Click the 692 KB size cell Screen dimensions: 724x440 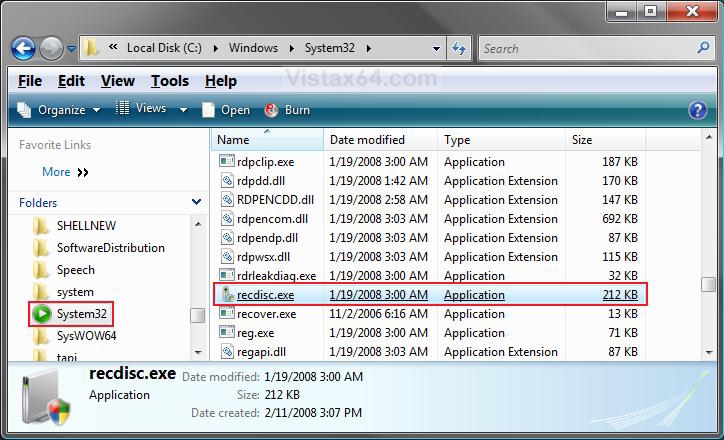[x=620, y=218]
